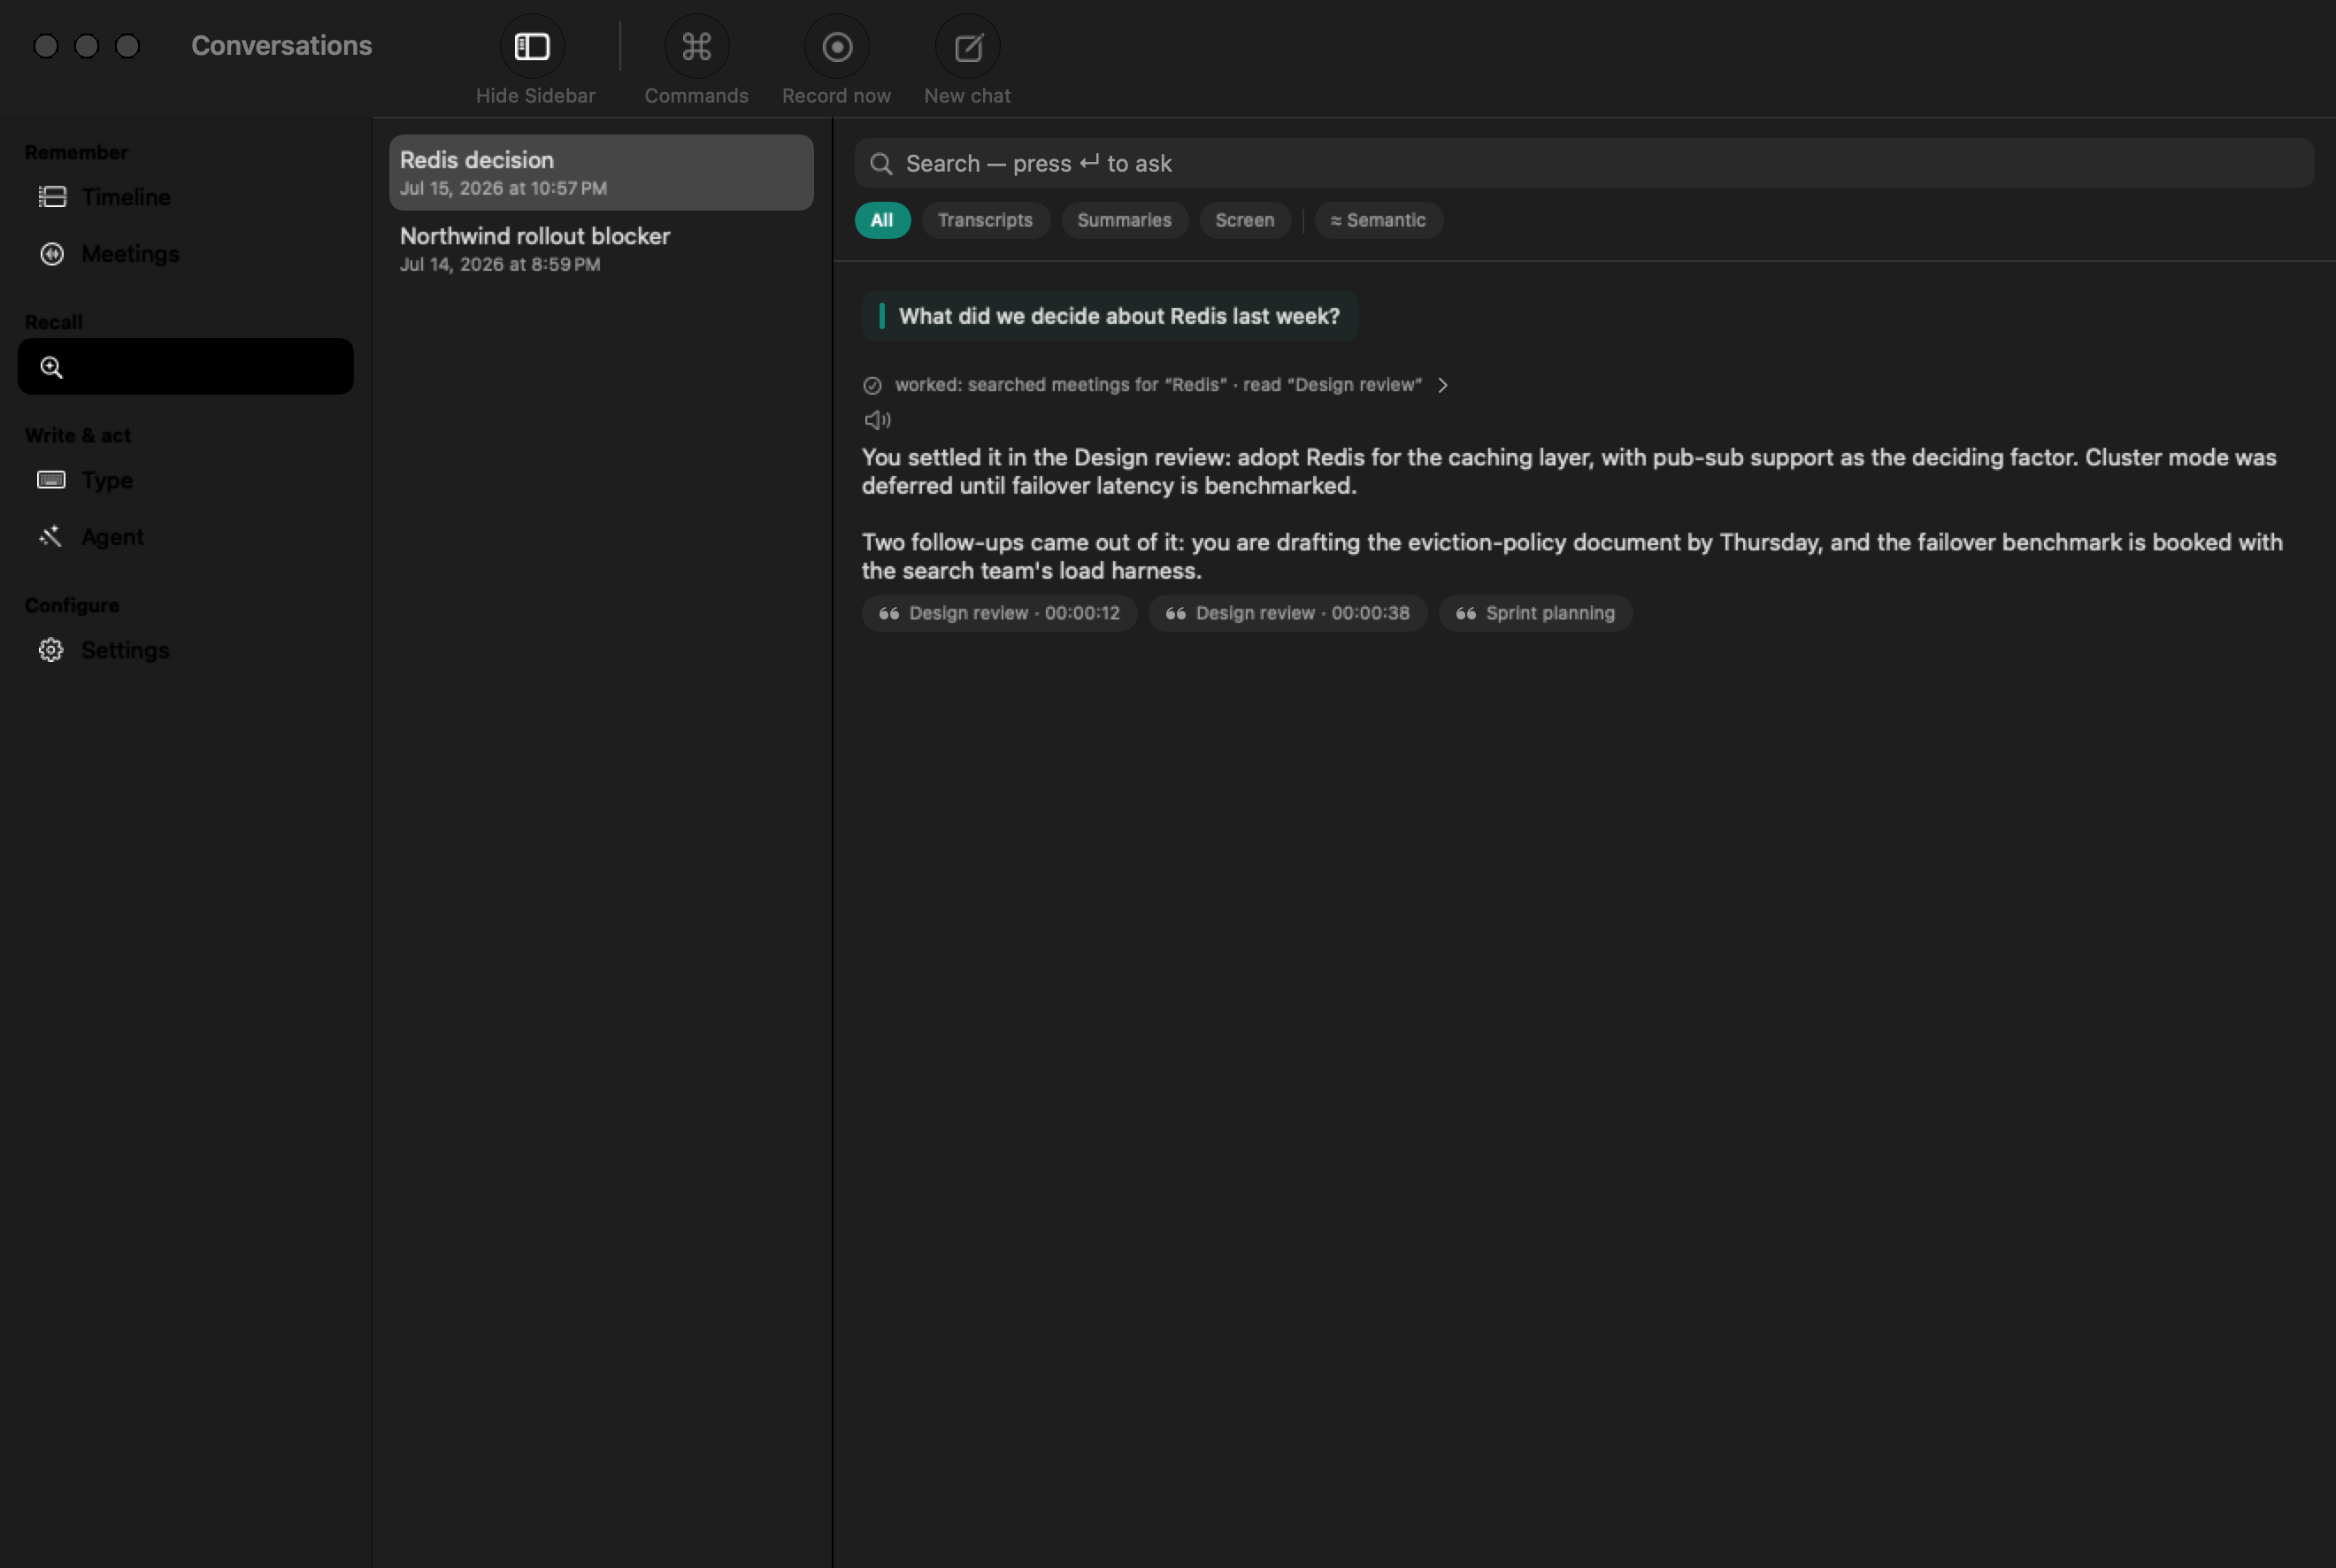The width and height of the screenshot is (2336, 1568).
Task: Open the Agent section
Action: (x=186, y=537)
